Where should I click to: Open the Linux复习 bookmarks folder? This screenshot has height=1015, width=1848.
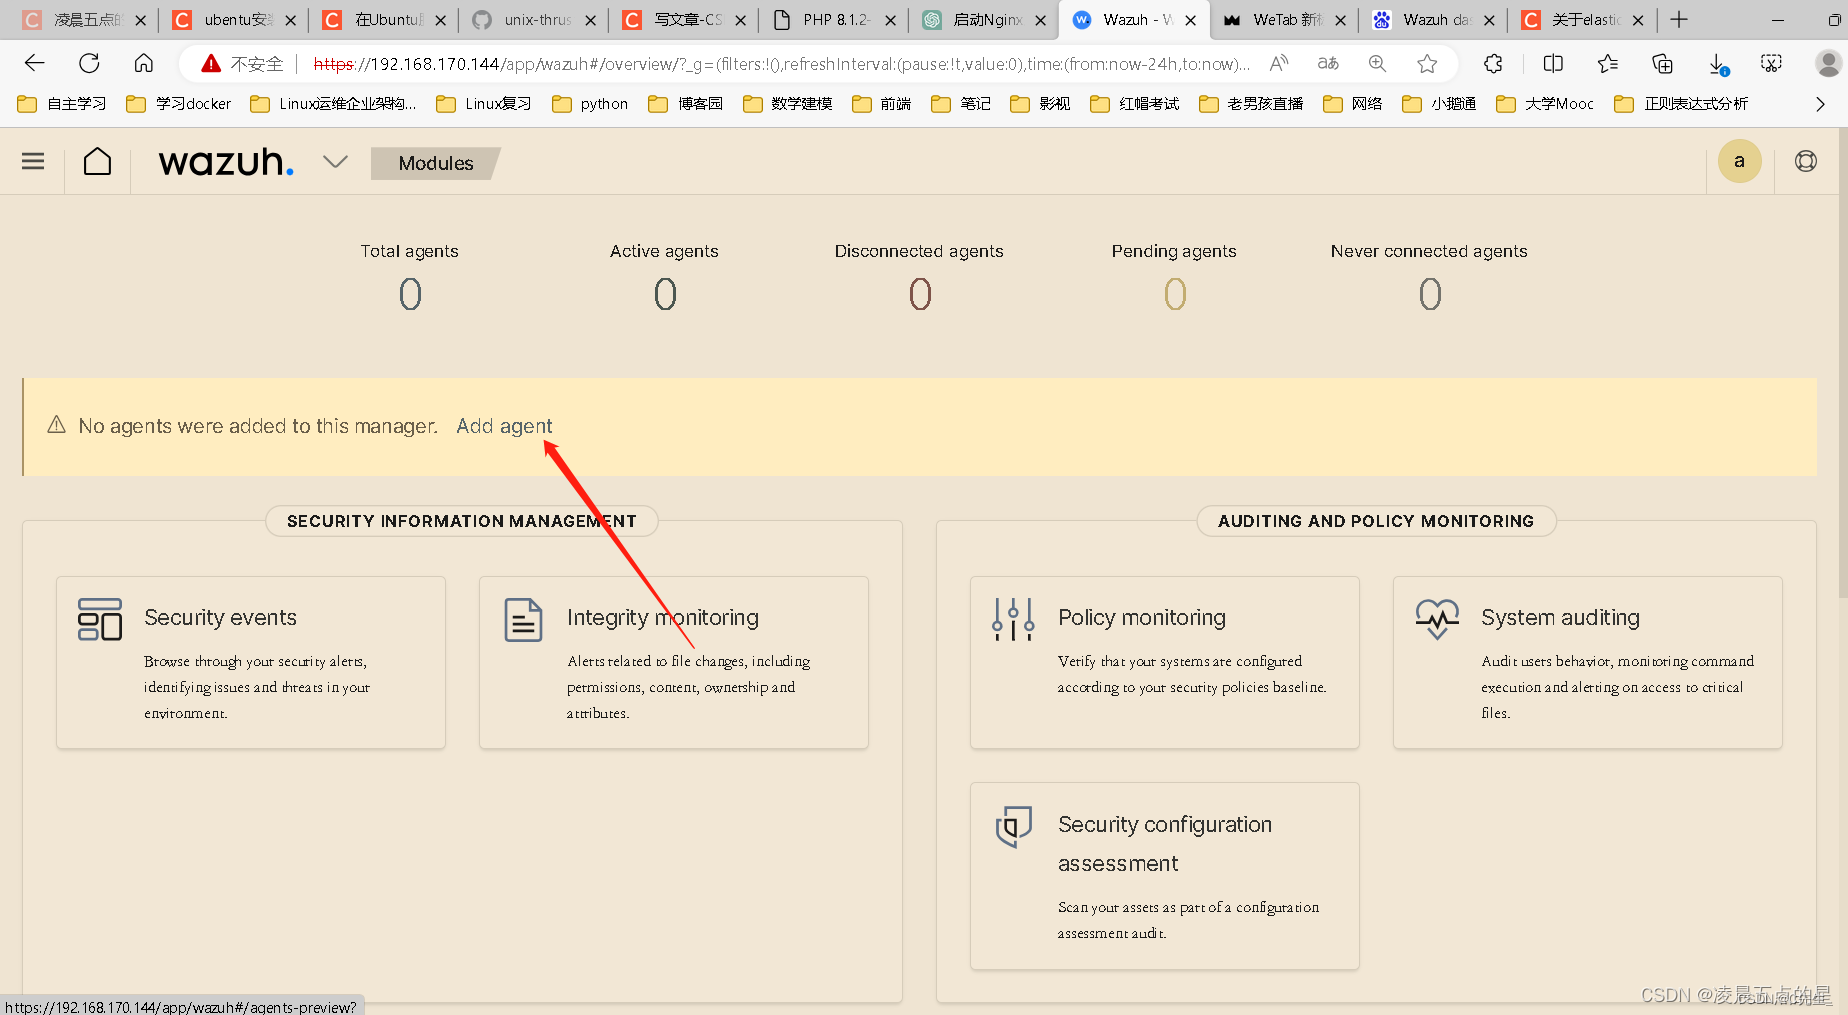(x=483, y=103)
